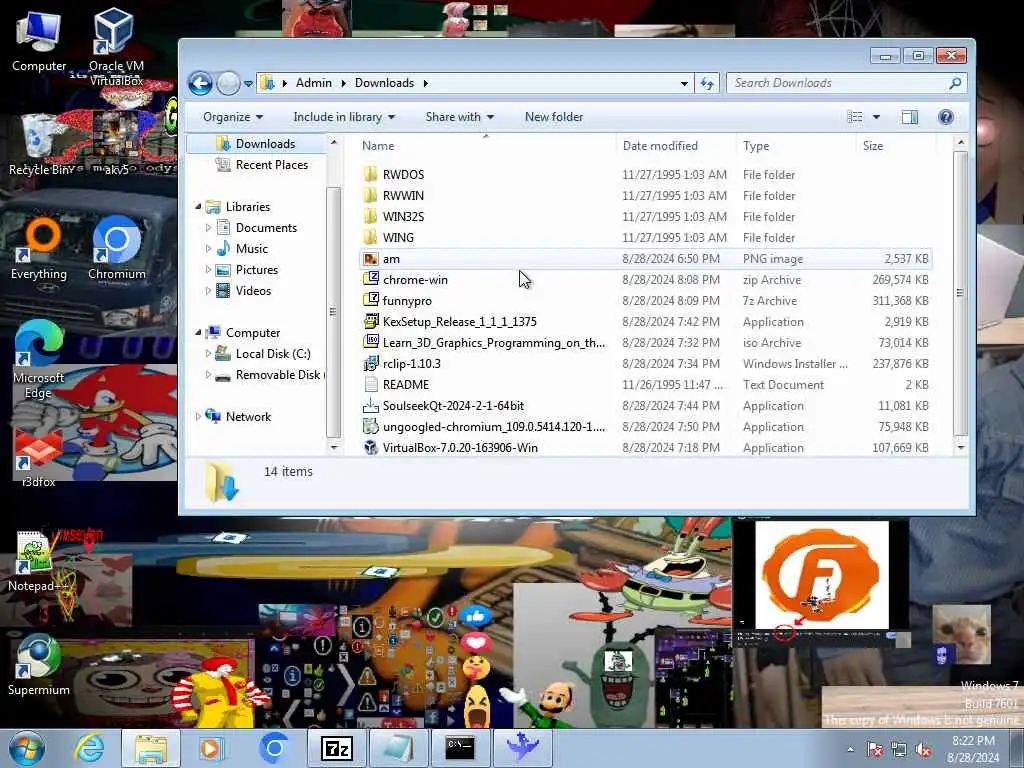Image resolution: width=1024 pixels, height=768 pixels.
Task: Expand the Documents library node
Action: click(x=208, y=228)
